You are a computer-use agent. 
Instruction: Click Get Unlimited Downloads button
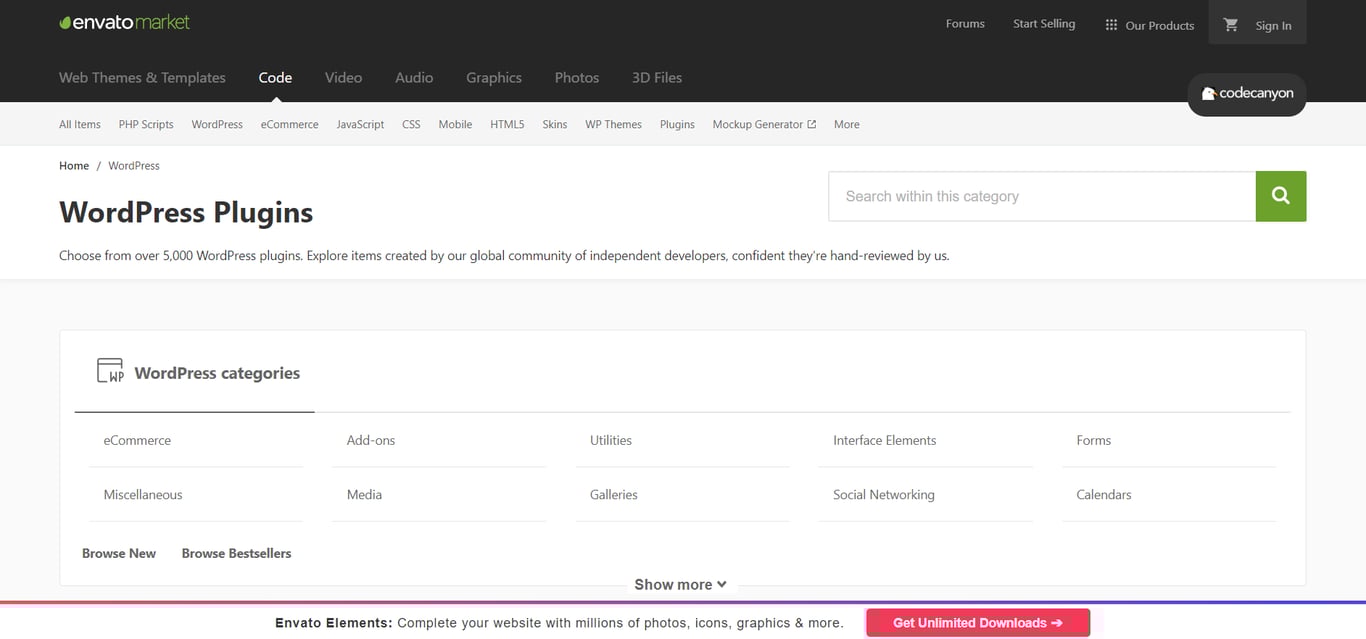[x=977, y=622]
